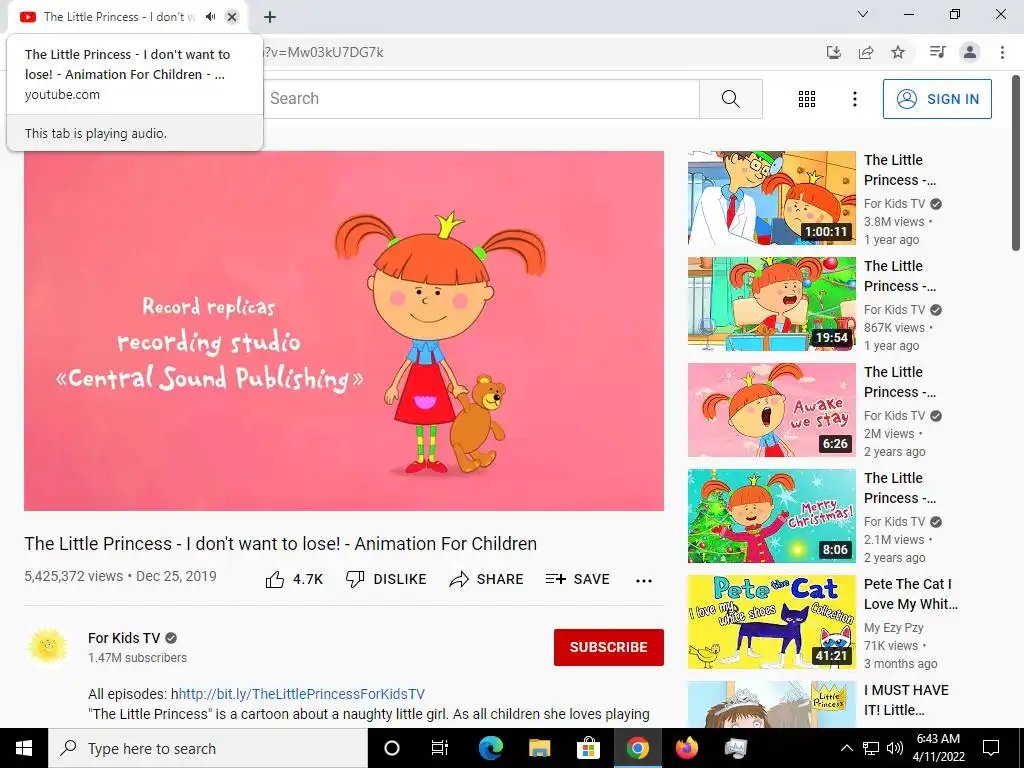
Task: Click the page vertical scrollbar
Action: [x=1016, y=163]
